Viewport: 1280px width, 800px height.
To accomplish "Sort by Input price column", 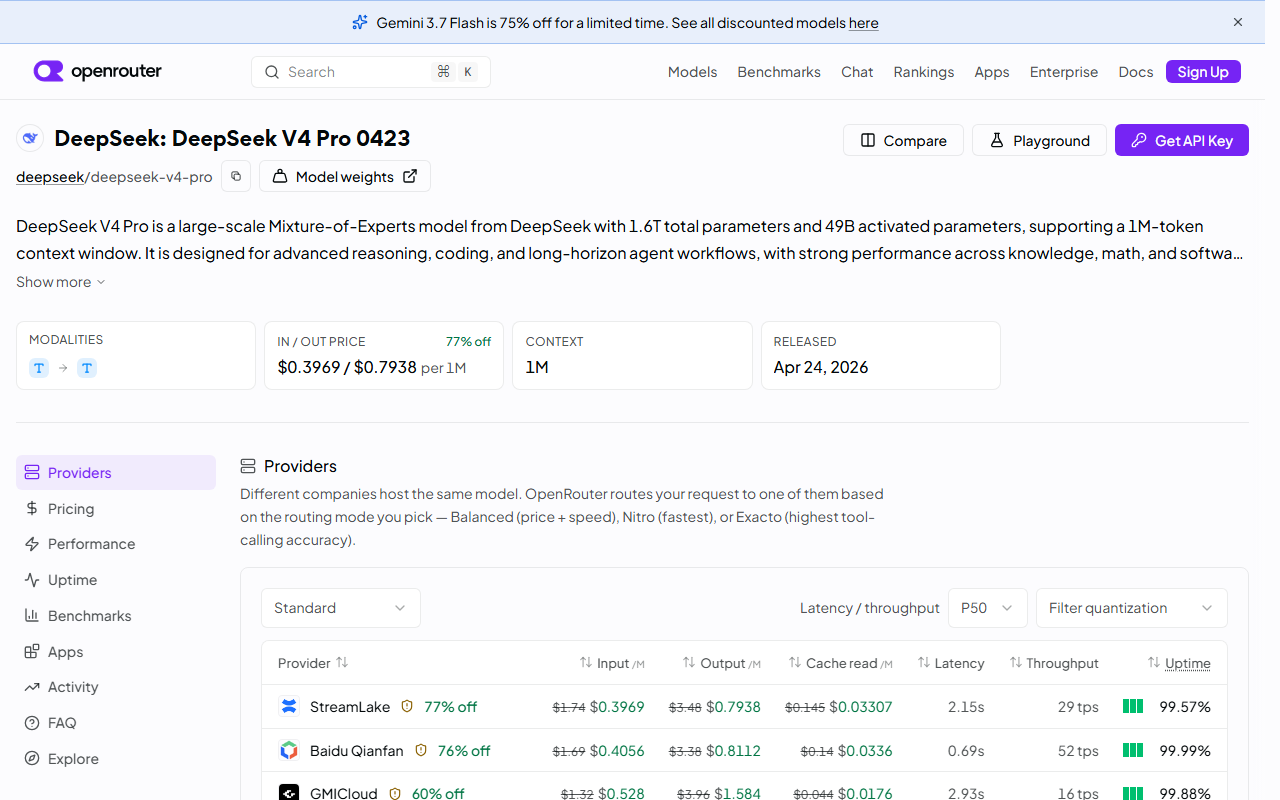I will (x=612, y=663).
